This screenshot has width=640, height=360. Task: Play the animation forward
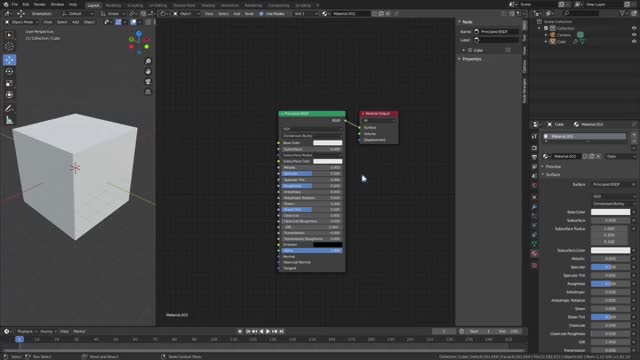pos(268,331)
